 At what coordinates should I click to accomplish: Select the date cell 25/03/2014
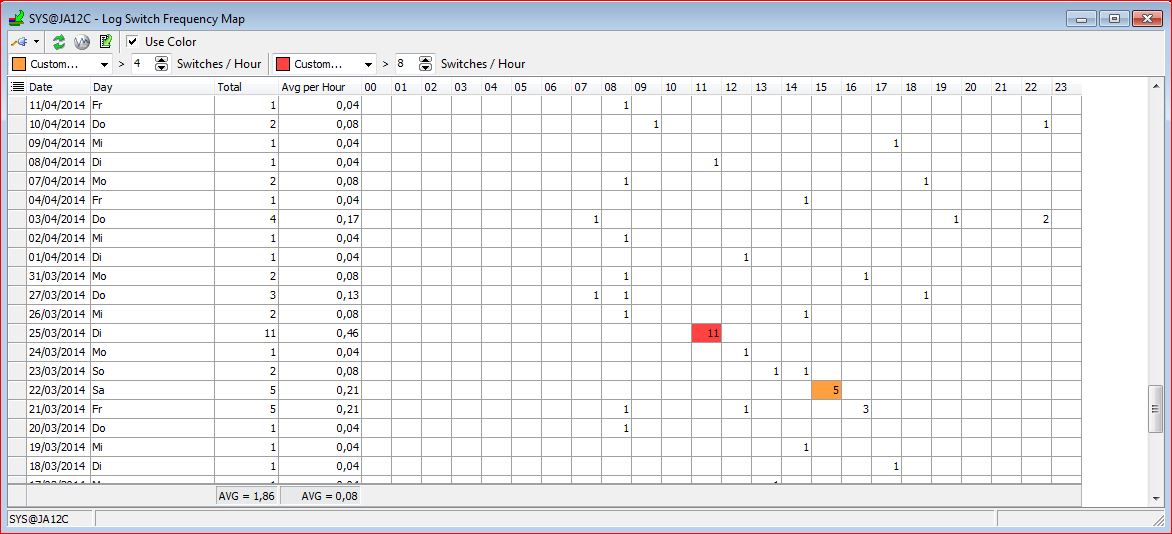(58, 334)
